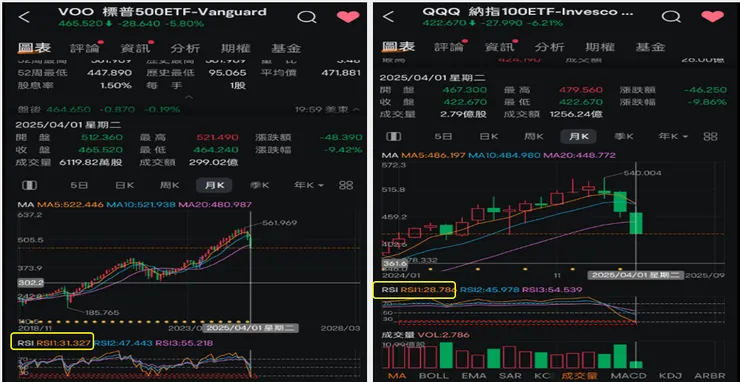The image size is (740, 382).
Task: Tap QQQ RSI3:54.539 value
Action: pyautogui.click(x=553, y=289)
